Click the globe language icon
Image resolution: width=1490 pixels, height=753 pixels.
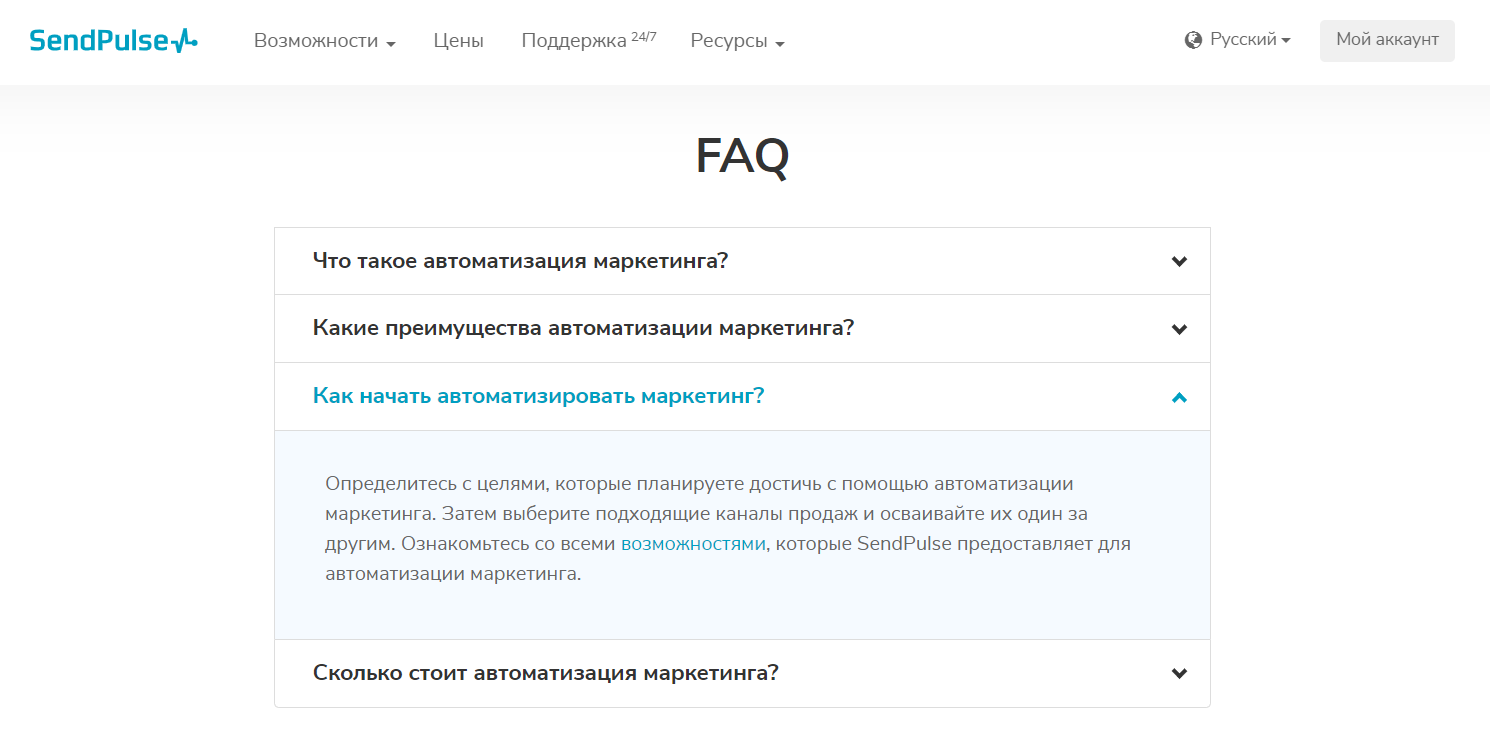[1193, 41]
